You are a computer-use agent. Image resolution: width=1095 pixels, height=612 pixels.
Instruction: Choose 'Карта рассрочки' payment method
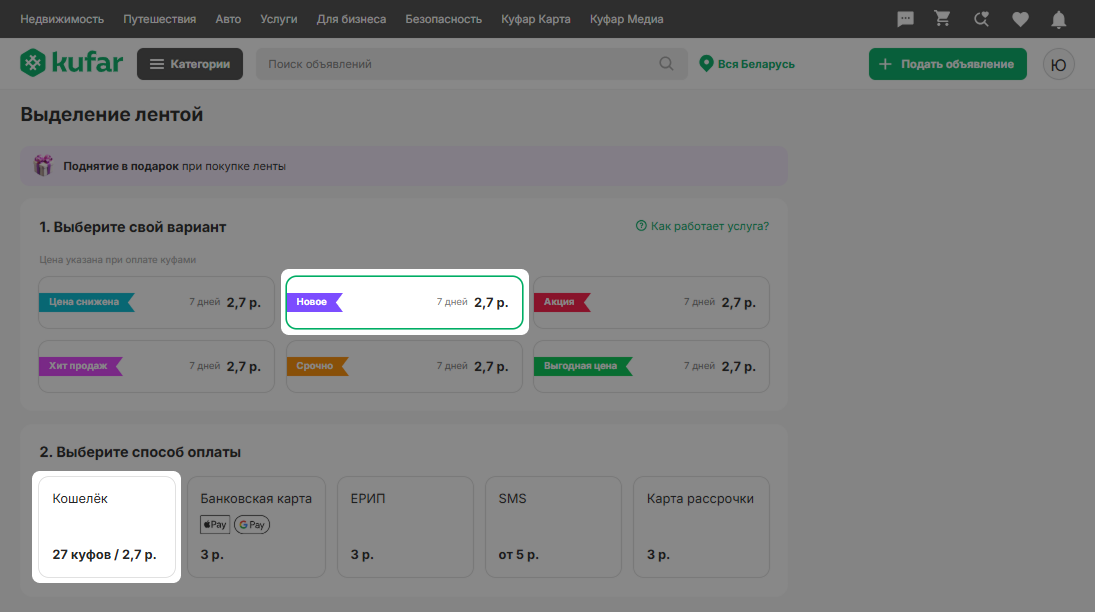[701, 527]
